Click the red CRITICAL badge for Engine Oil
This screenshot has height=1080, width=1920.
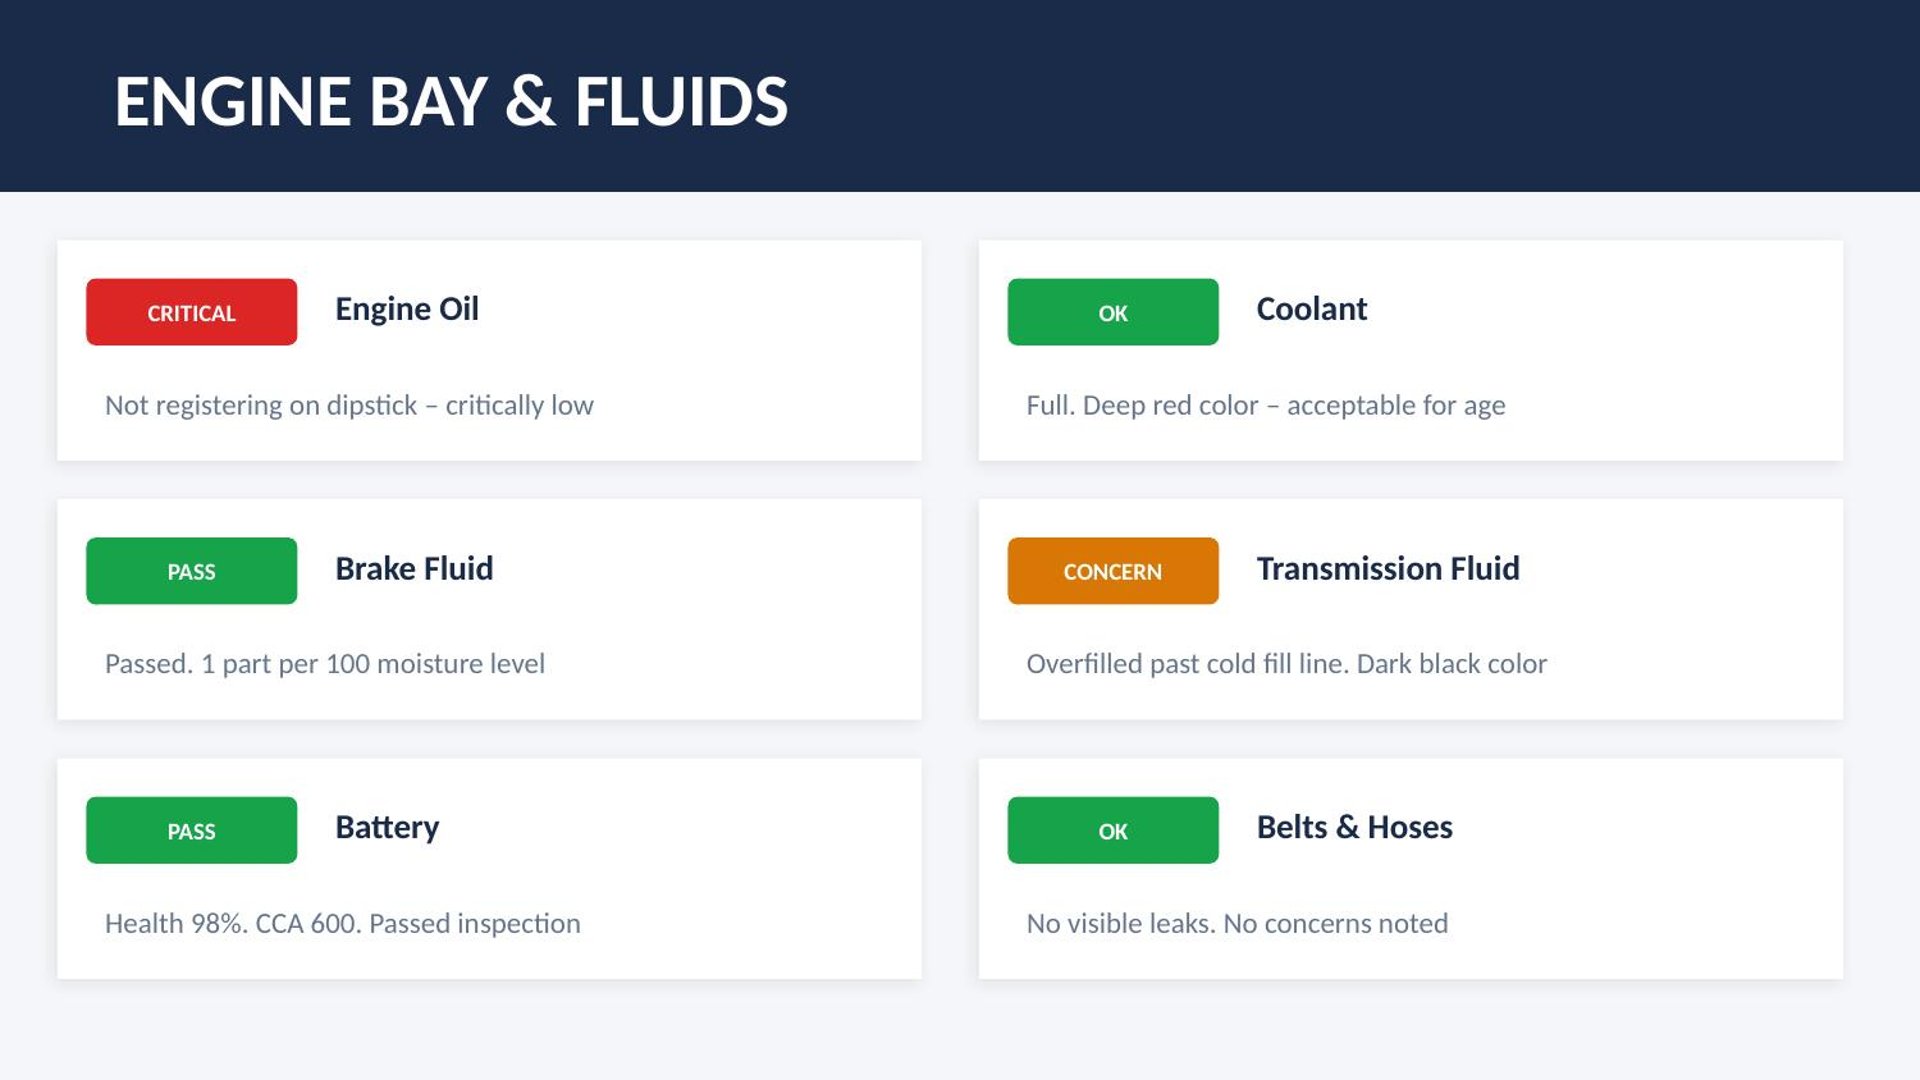click(191, 312)
